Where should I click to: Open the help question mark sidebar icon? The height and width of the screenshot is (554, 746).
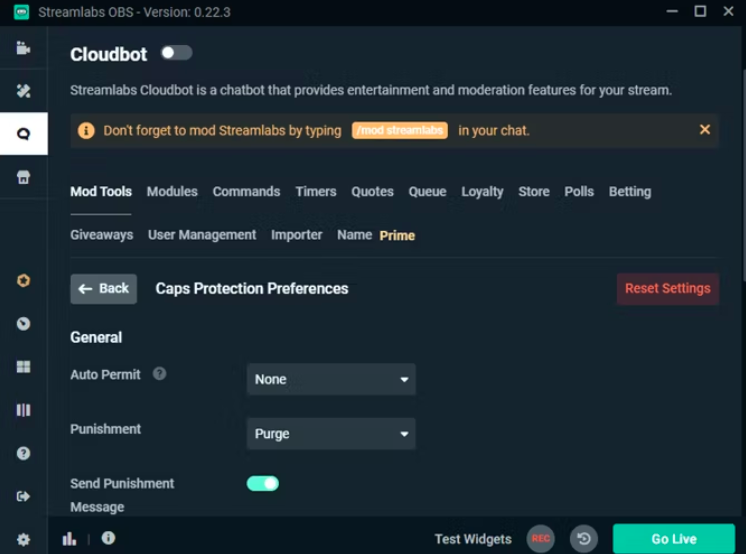23,453
